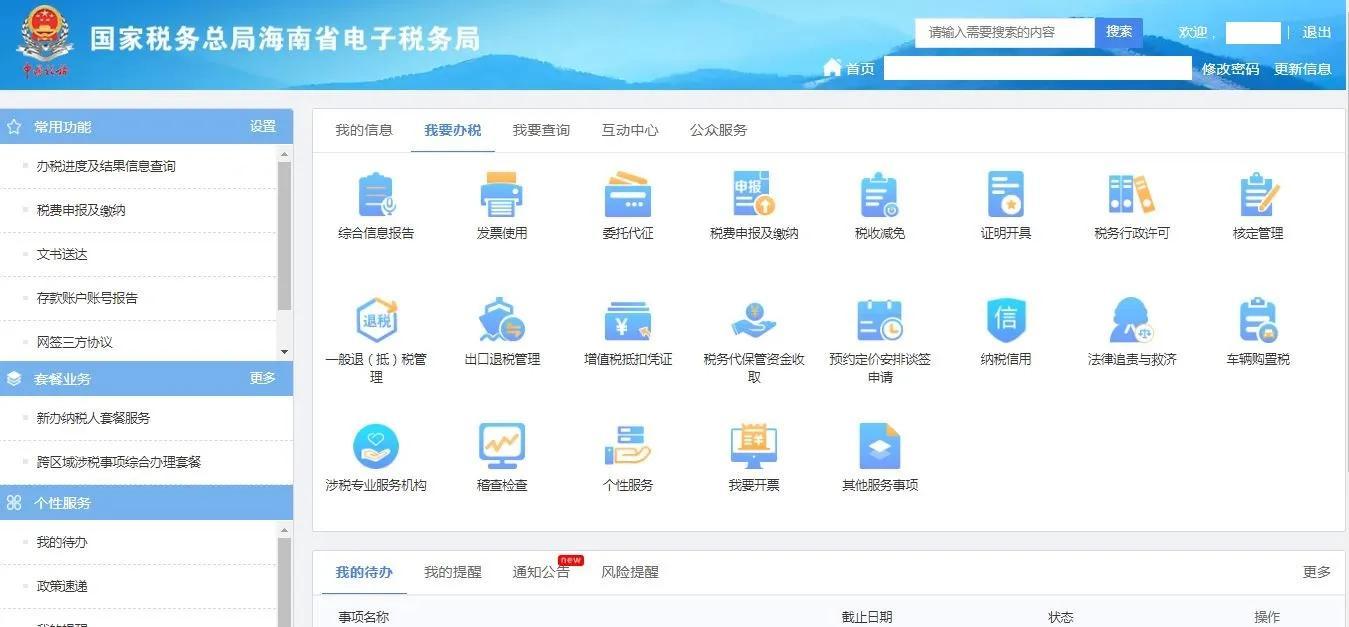Open 稽查检查 chart icon
The image size is (1349, 627).
pos(502,447)
